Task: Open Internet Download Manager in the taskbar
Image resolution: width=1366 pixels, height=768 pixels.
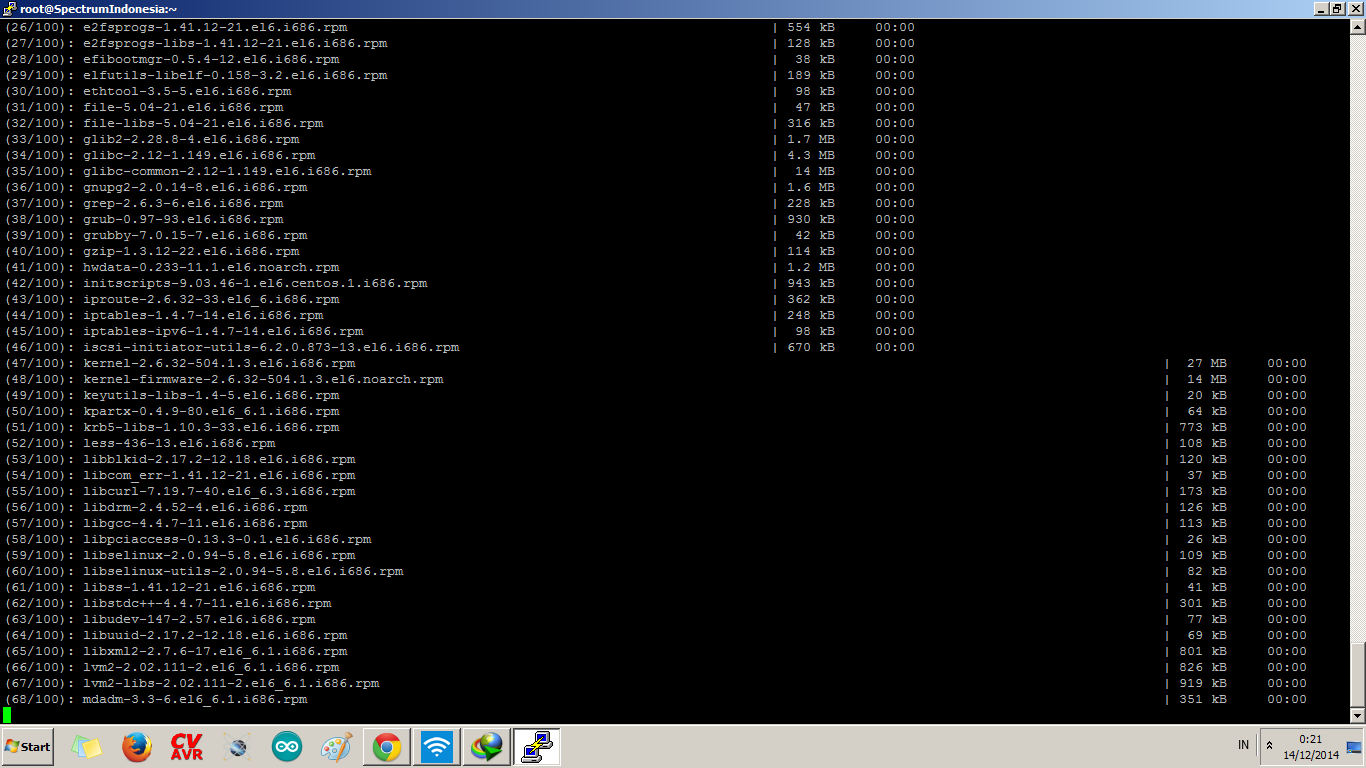Action: click(x=487, y=747)
